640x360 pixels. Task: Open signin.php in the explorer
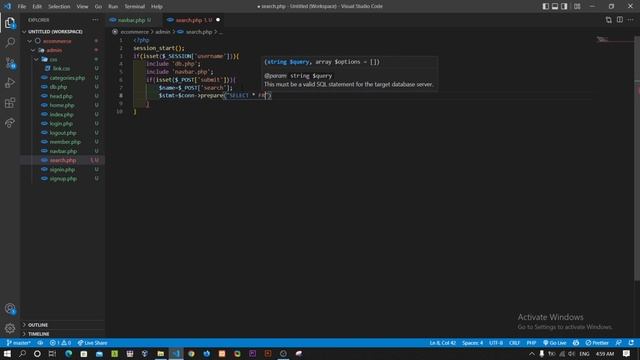[62, 169]
